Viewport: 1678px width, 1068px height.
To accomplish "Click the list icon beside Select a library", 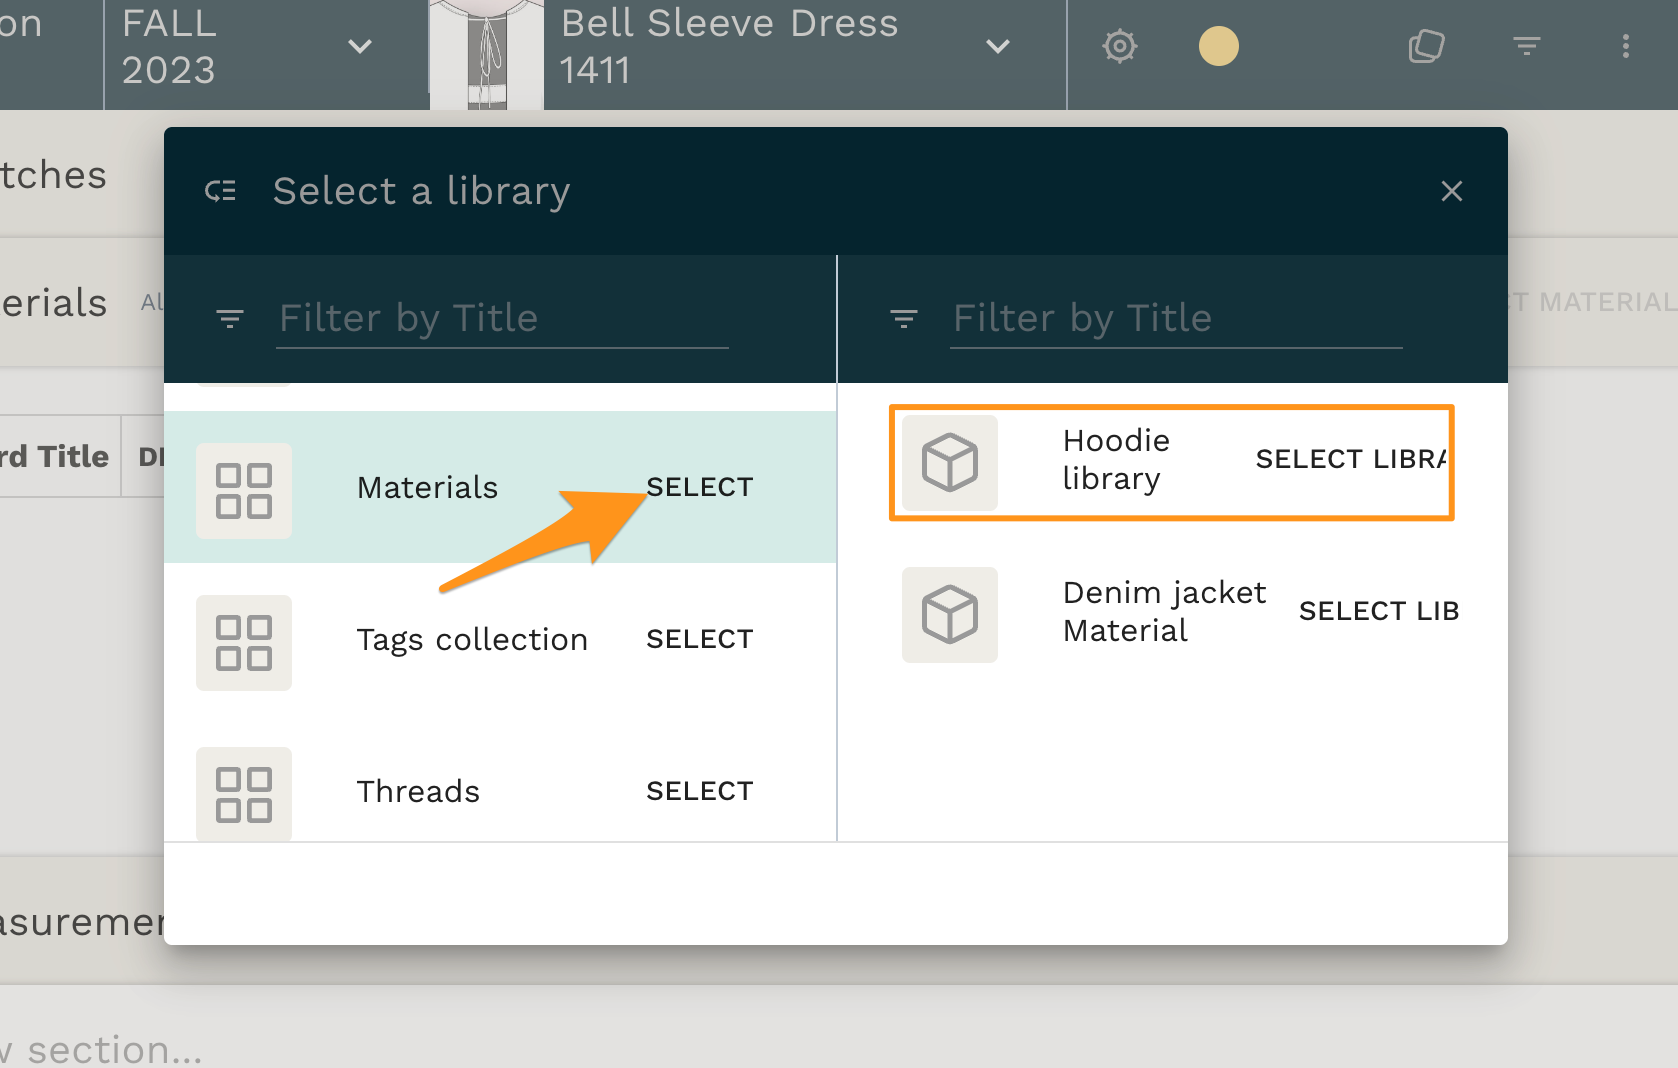I will [221, 191].
